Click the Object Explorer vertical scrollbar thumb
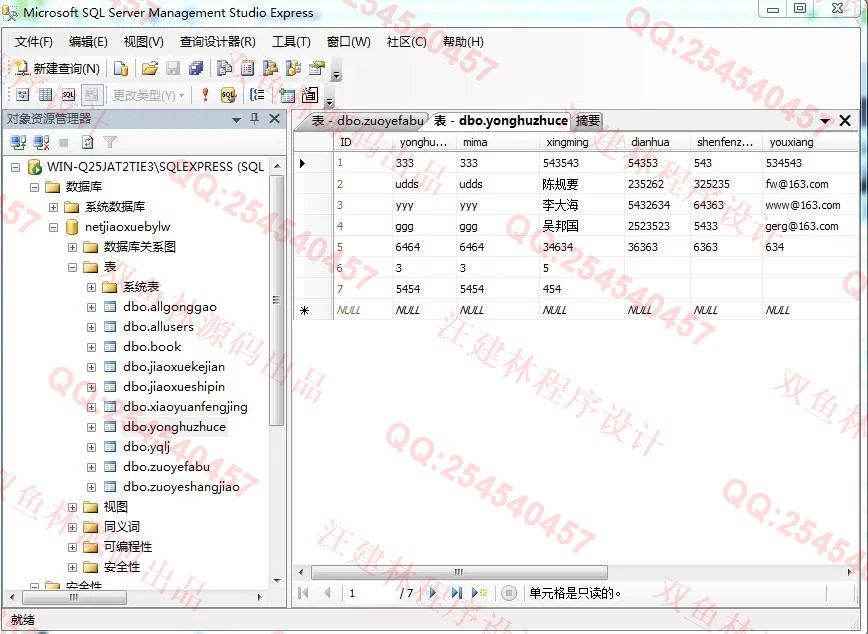This screenshot has height=634, width=868. (x=277, y=300)
